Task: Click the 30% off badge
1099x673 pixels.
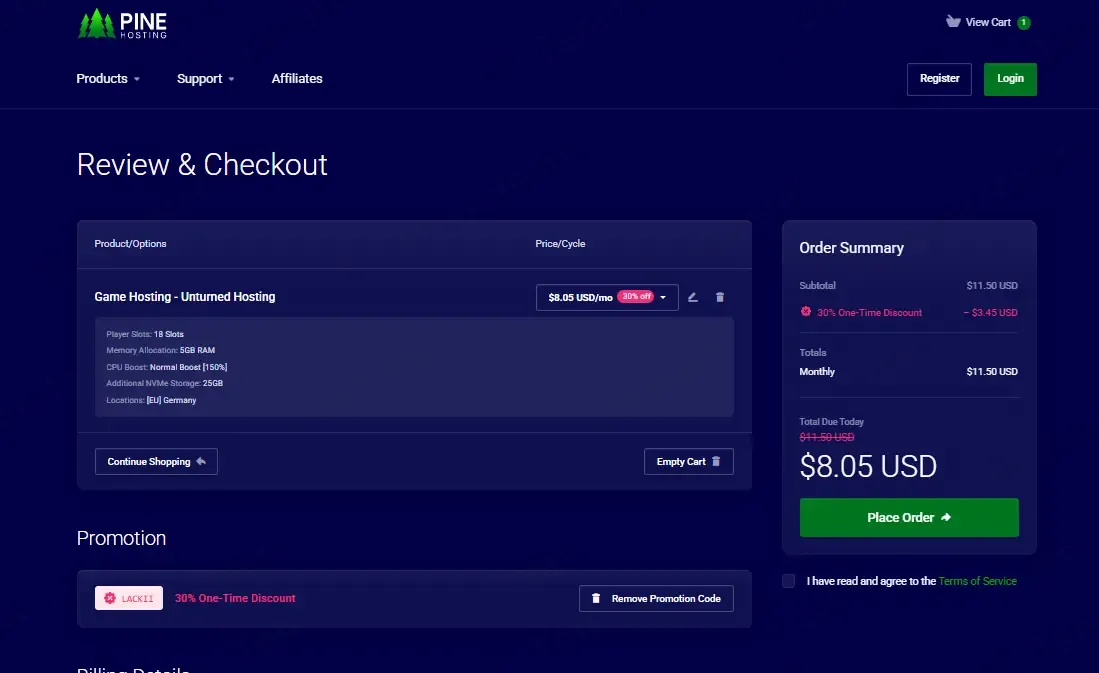Action: coord(636,297)
